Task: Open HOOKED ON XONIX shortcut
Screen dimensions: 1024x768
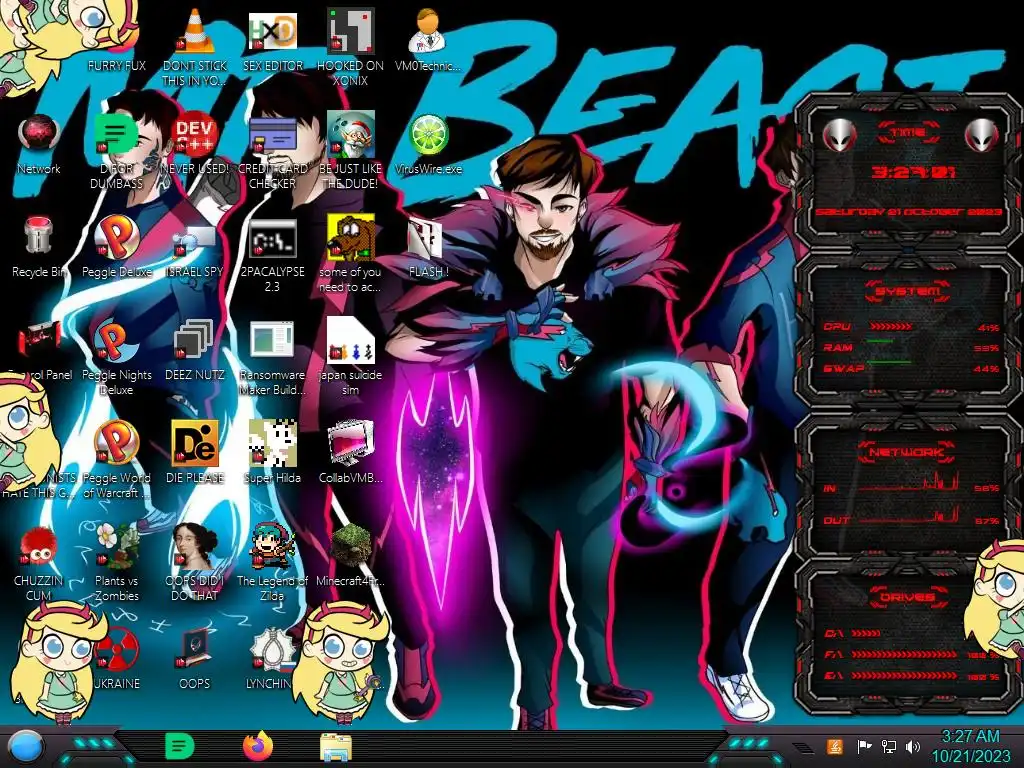Action: (350, 31)
